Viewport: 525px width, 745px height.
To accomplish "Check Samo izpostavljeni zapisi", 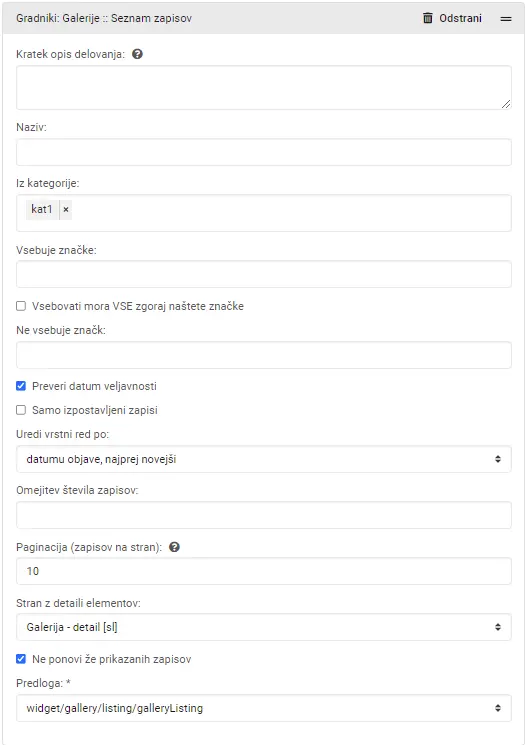I will 21,410.
